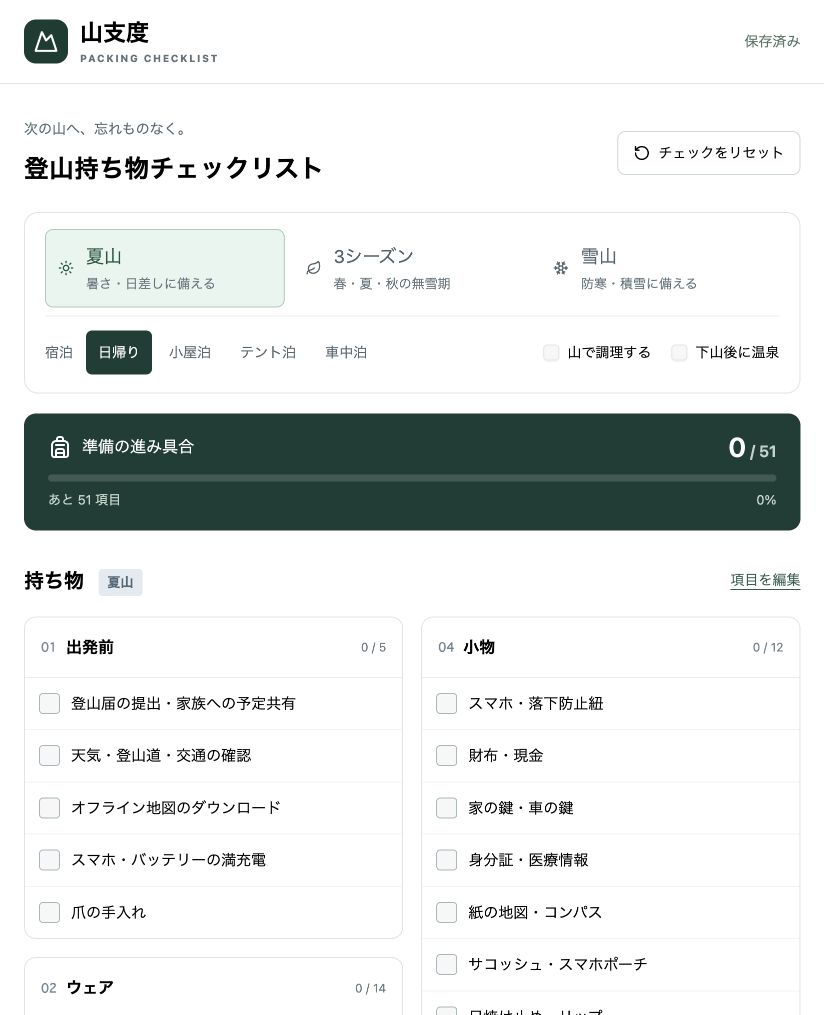Click the progress bar track
824x1015 pixels.
click(412, 478)
